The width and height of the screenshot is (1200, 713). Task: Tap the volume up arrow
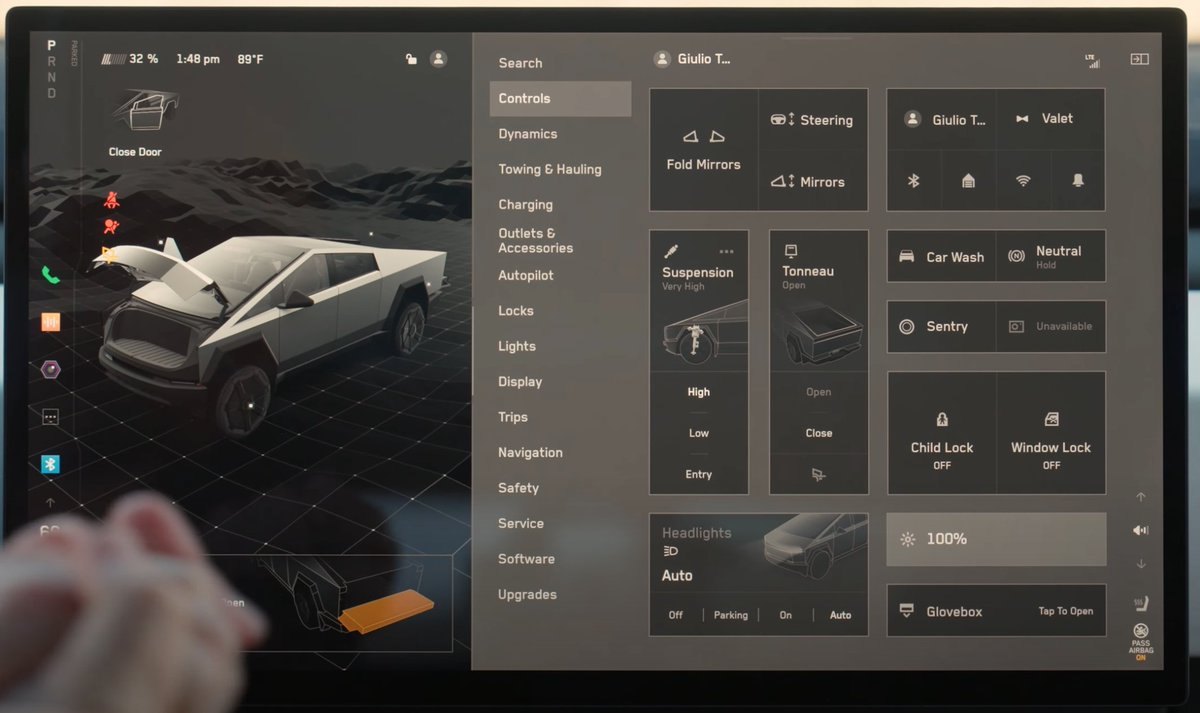pyautogui.click(x=1141, y=497)
